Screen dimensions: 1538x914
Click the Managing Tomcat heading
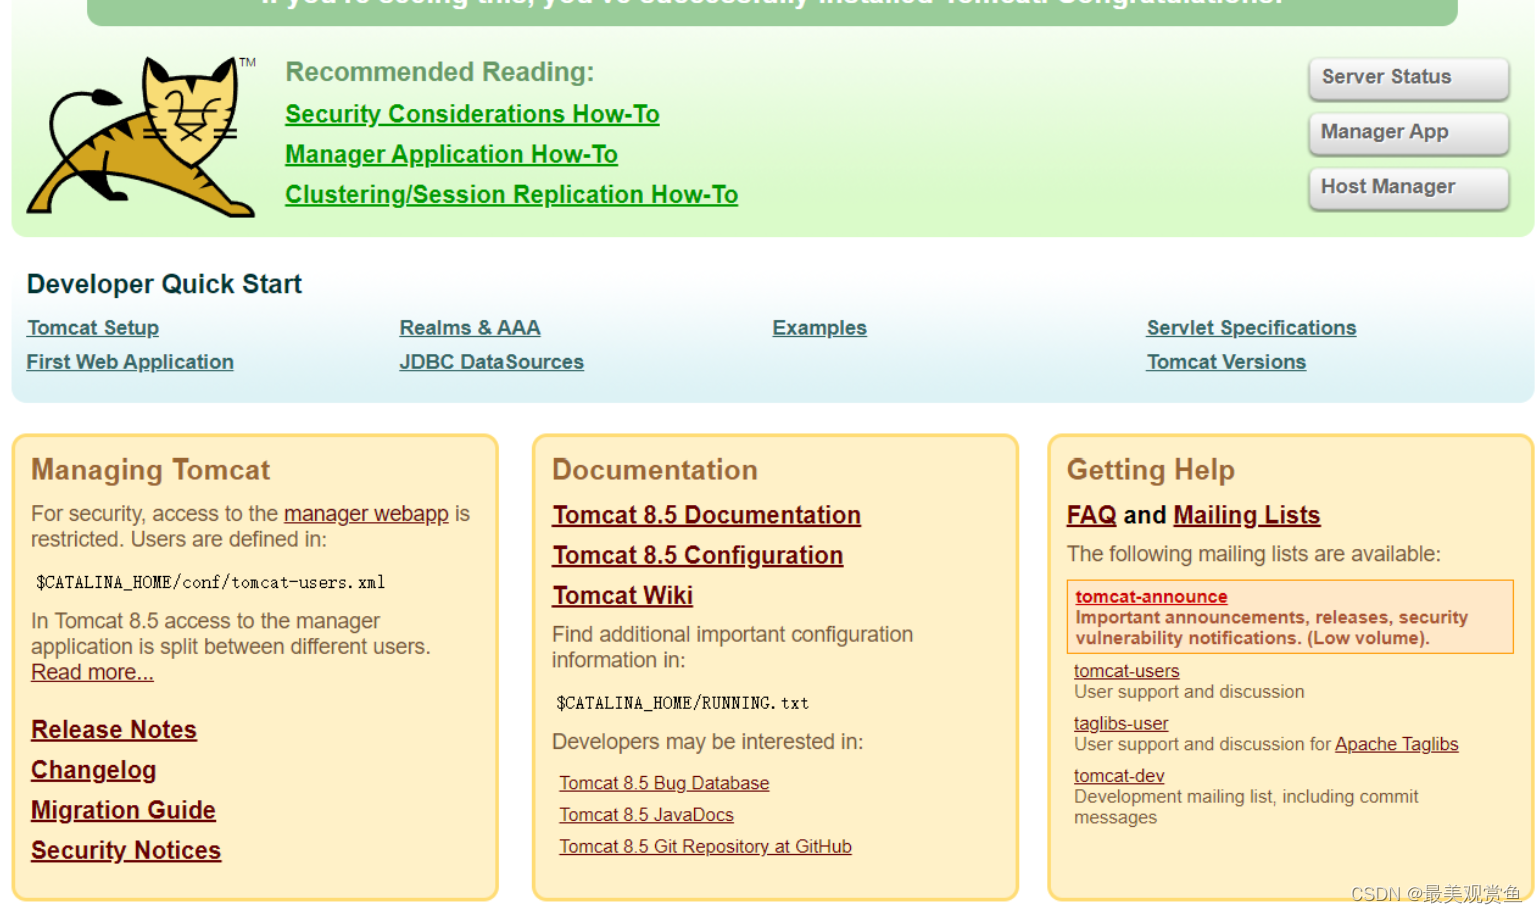tap(150, 470)
